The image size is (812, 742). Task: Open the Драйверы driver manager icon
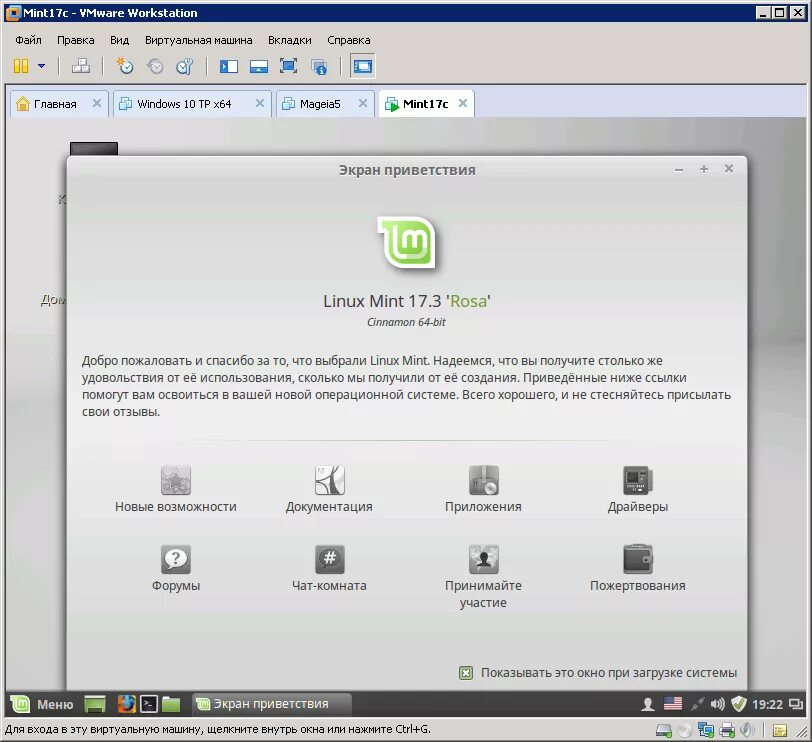637,489
